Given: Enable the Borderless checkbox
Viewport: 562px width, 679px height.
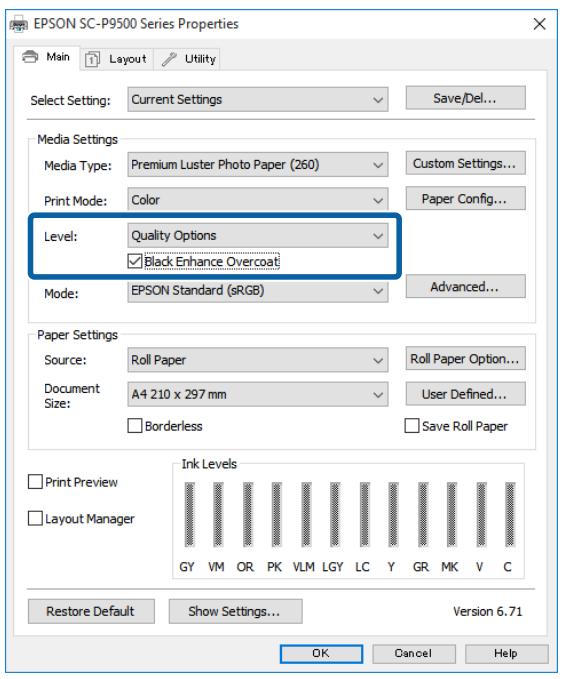Looking at the screenshot, I should coord(135,426).
